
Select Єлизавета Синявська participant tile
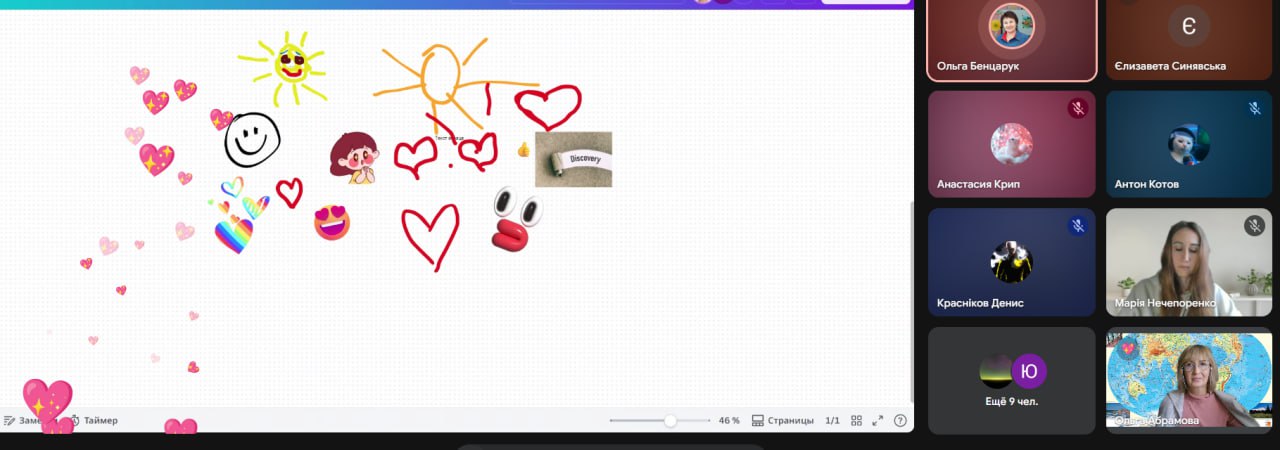click(x=1188, y=40)
